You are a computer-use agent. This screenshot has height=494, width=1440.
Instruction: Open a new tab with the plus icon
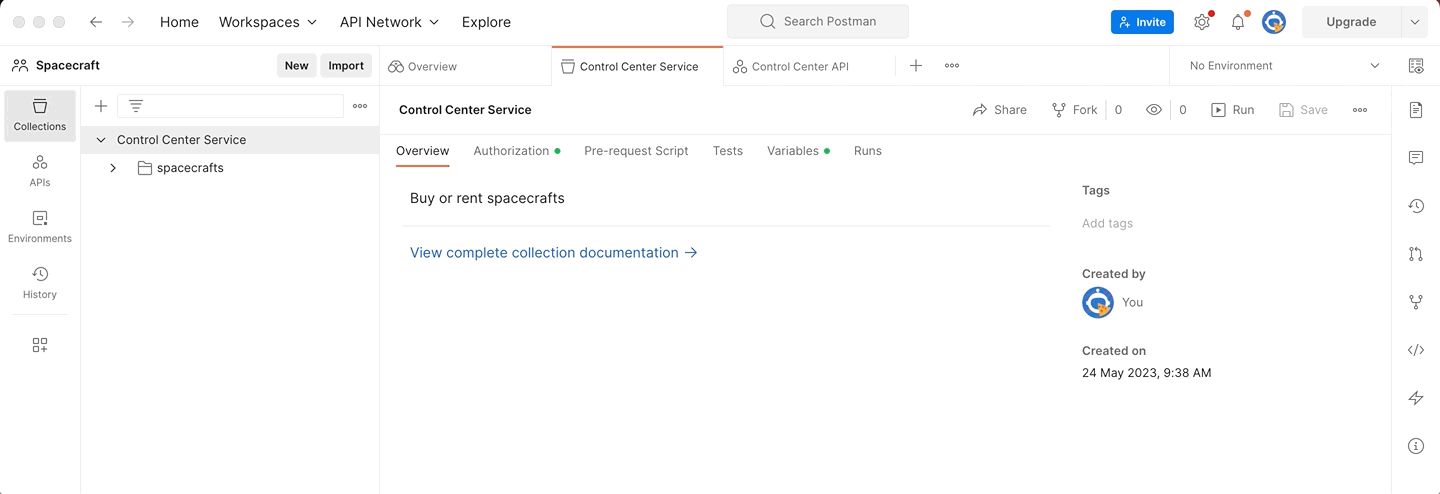[x=916, y=66]
